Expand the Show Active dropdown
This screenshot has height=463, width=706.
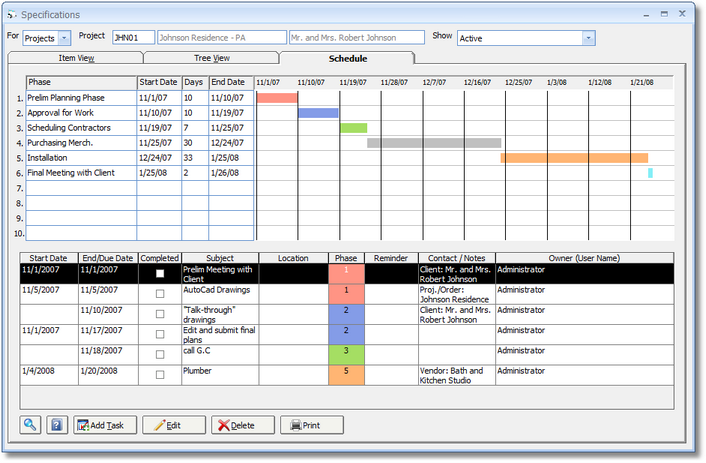(x=588, y=38)
